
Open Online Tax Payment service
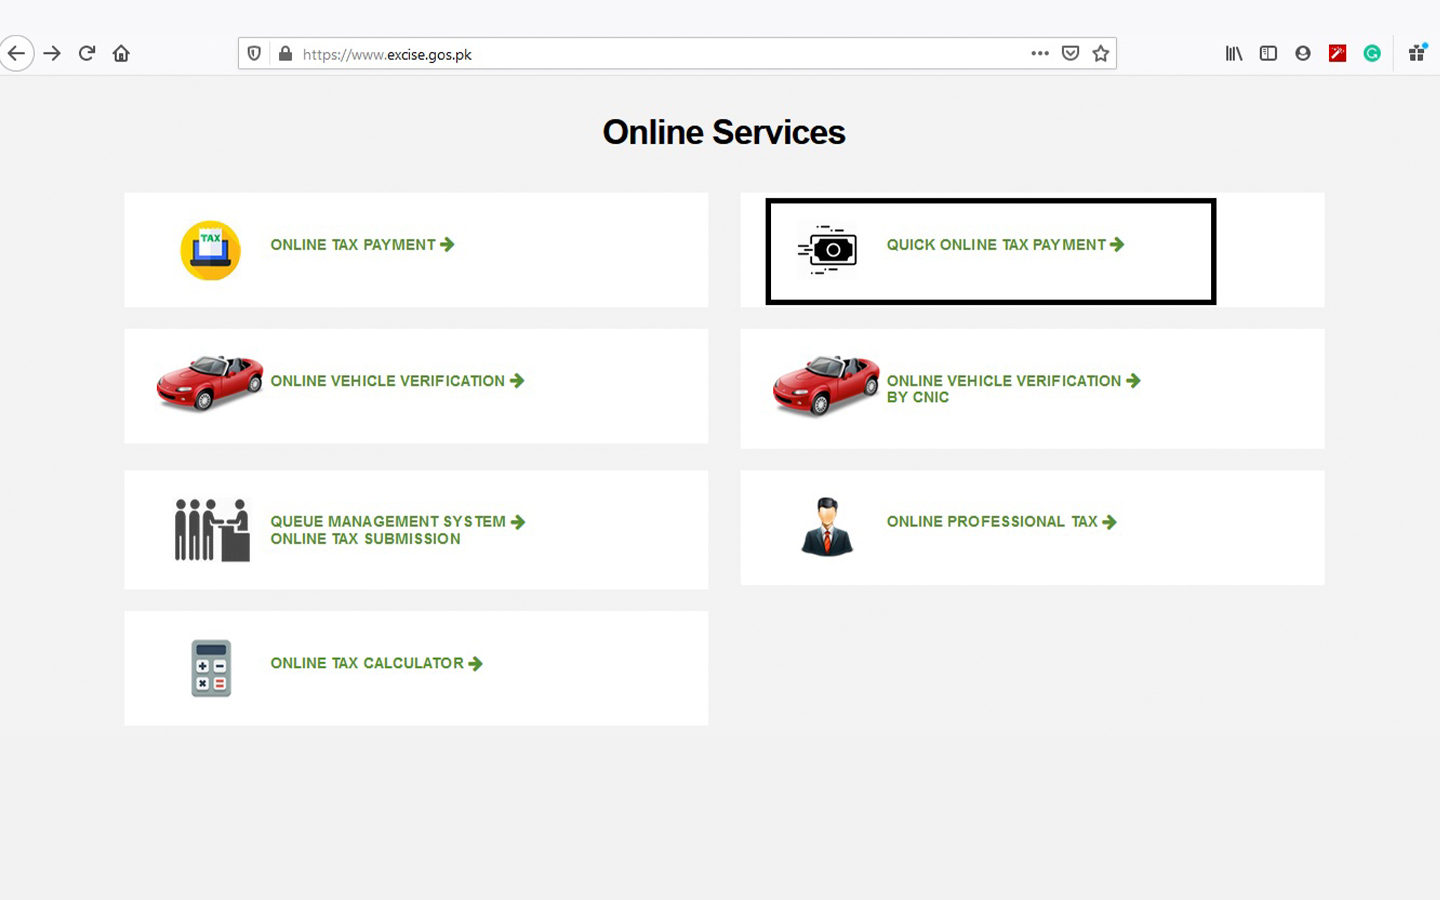354,244
